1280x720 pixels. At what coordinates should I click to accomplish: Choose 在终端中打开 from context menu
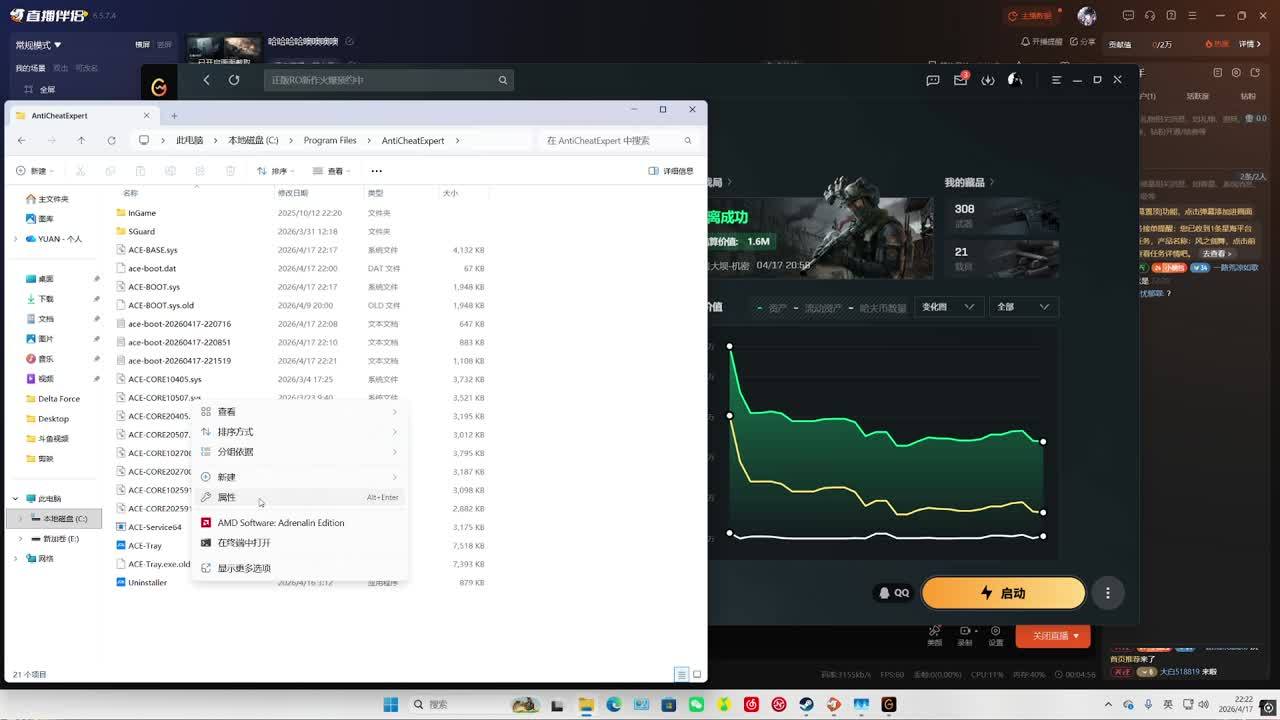(x=244, y=543)
